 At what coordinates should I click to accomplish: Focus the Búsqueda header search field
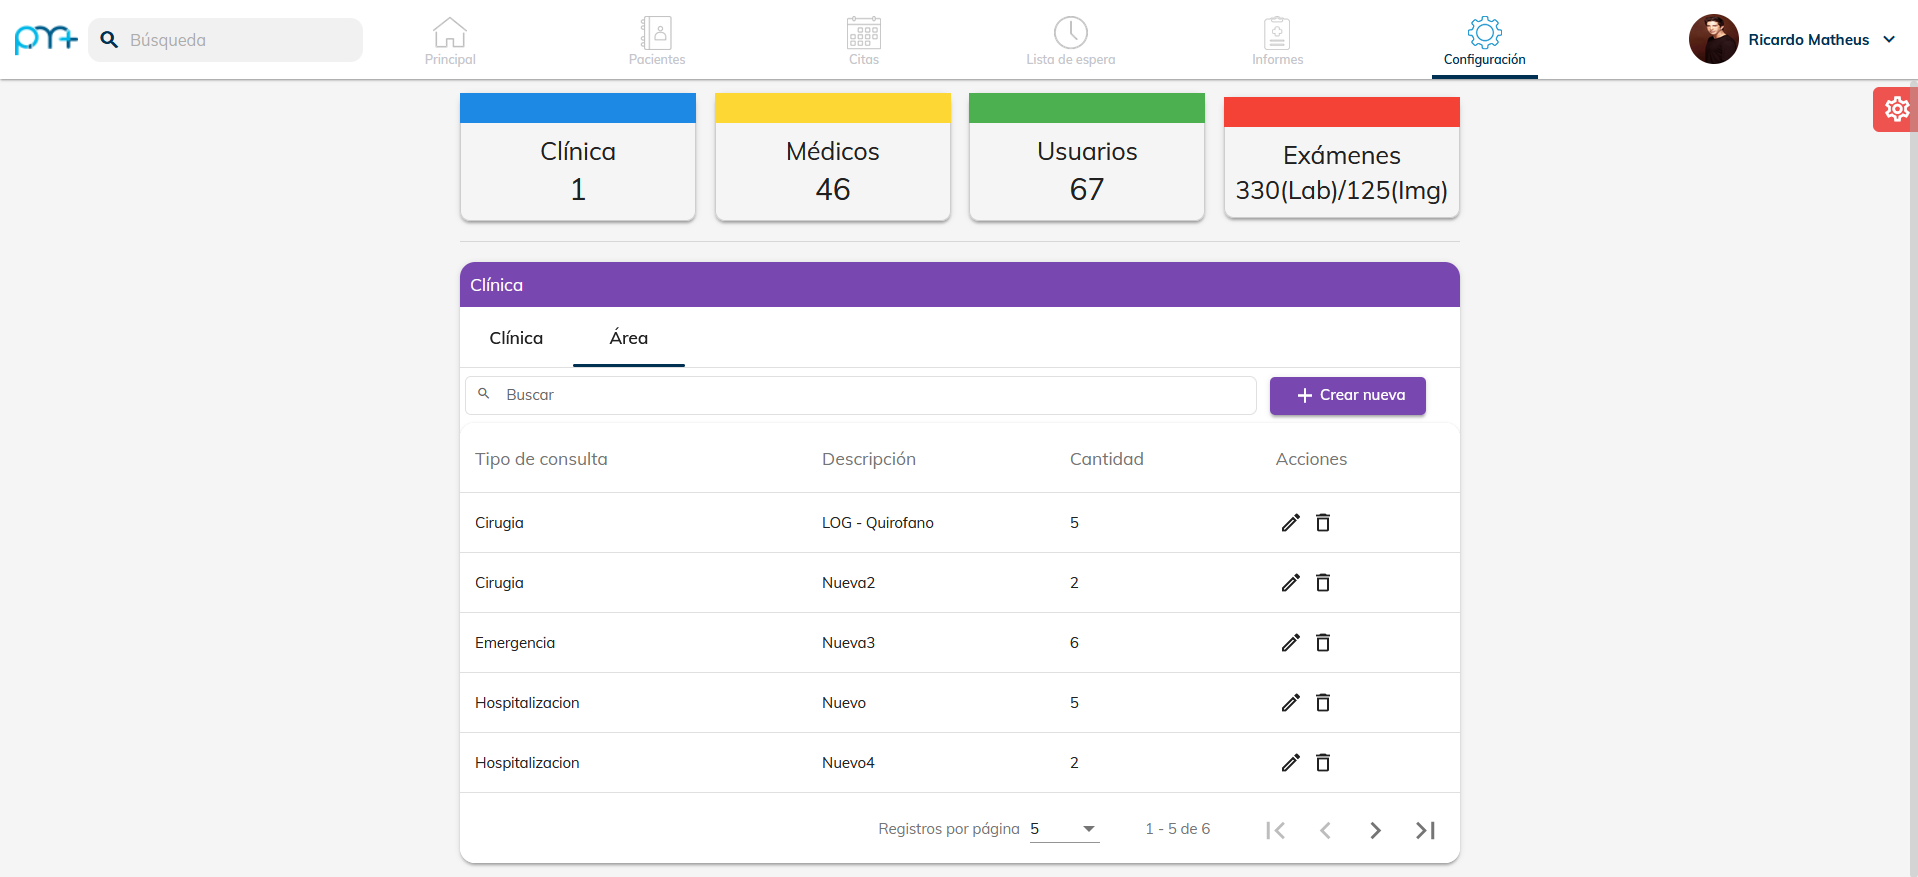[226, 40]
